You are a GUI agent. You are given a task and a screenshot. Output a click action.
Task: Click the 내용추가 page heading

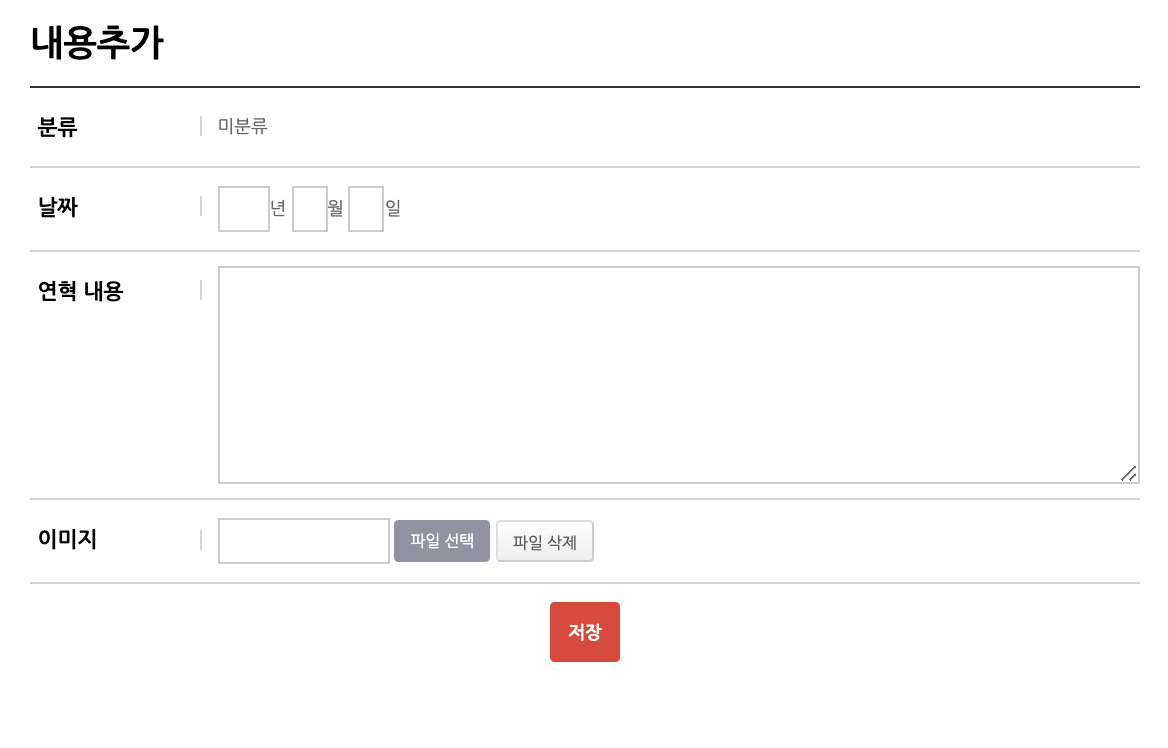click(97, 43)
